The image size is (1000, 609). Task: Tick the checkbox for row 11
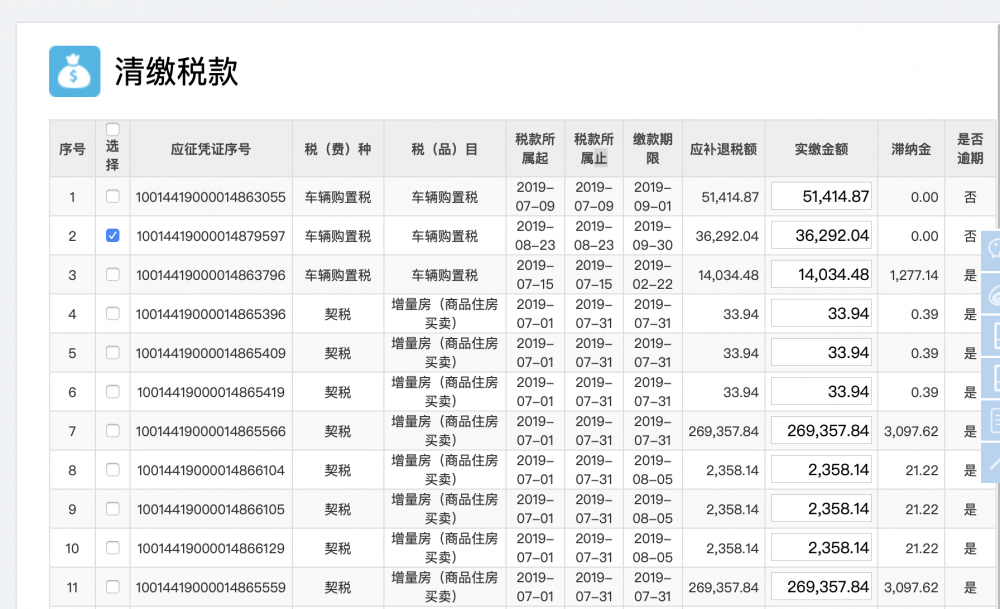112,587
